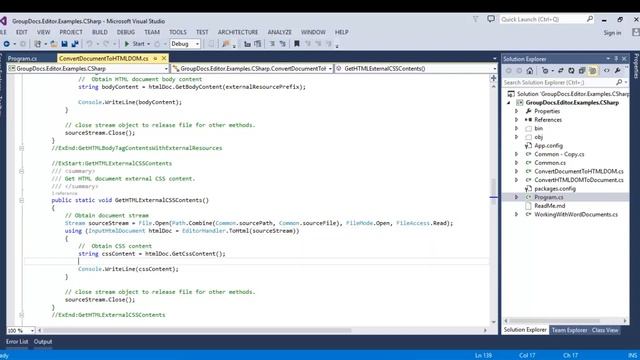Save the current file with Save icon
Screen dimensions: 640x360
tap(64, 44)
